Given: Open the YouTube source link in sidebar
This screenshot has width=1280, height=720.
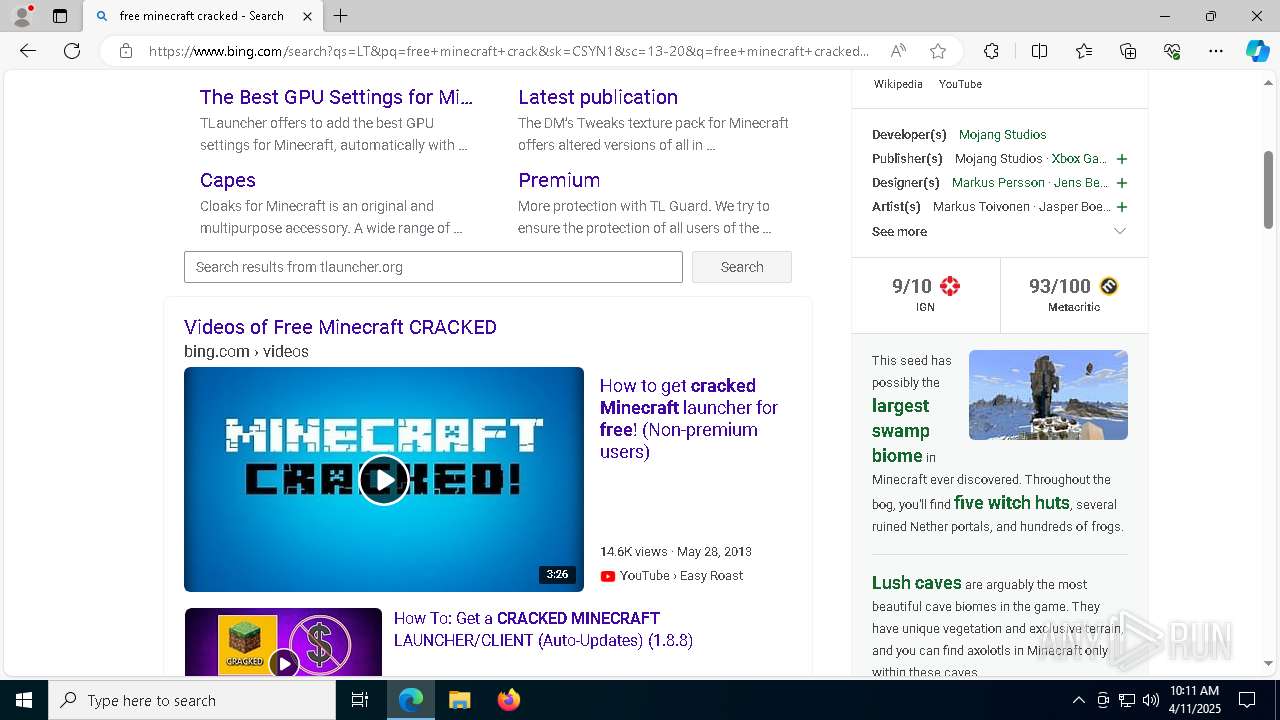Looking at the screenshot, I should (960, 84).
